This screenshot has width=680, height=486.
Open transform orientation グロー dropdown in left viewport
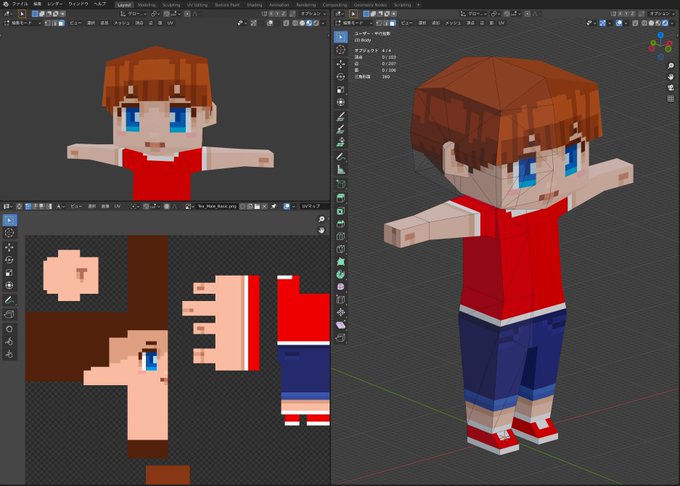[x=134, y=14]
